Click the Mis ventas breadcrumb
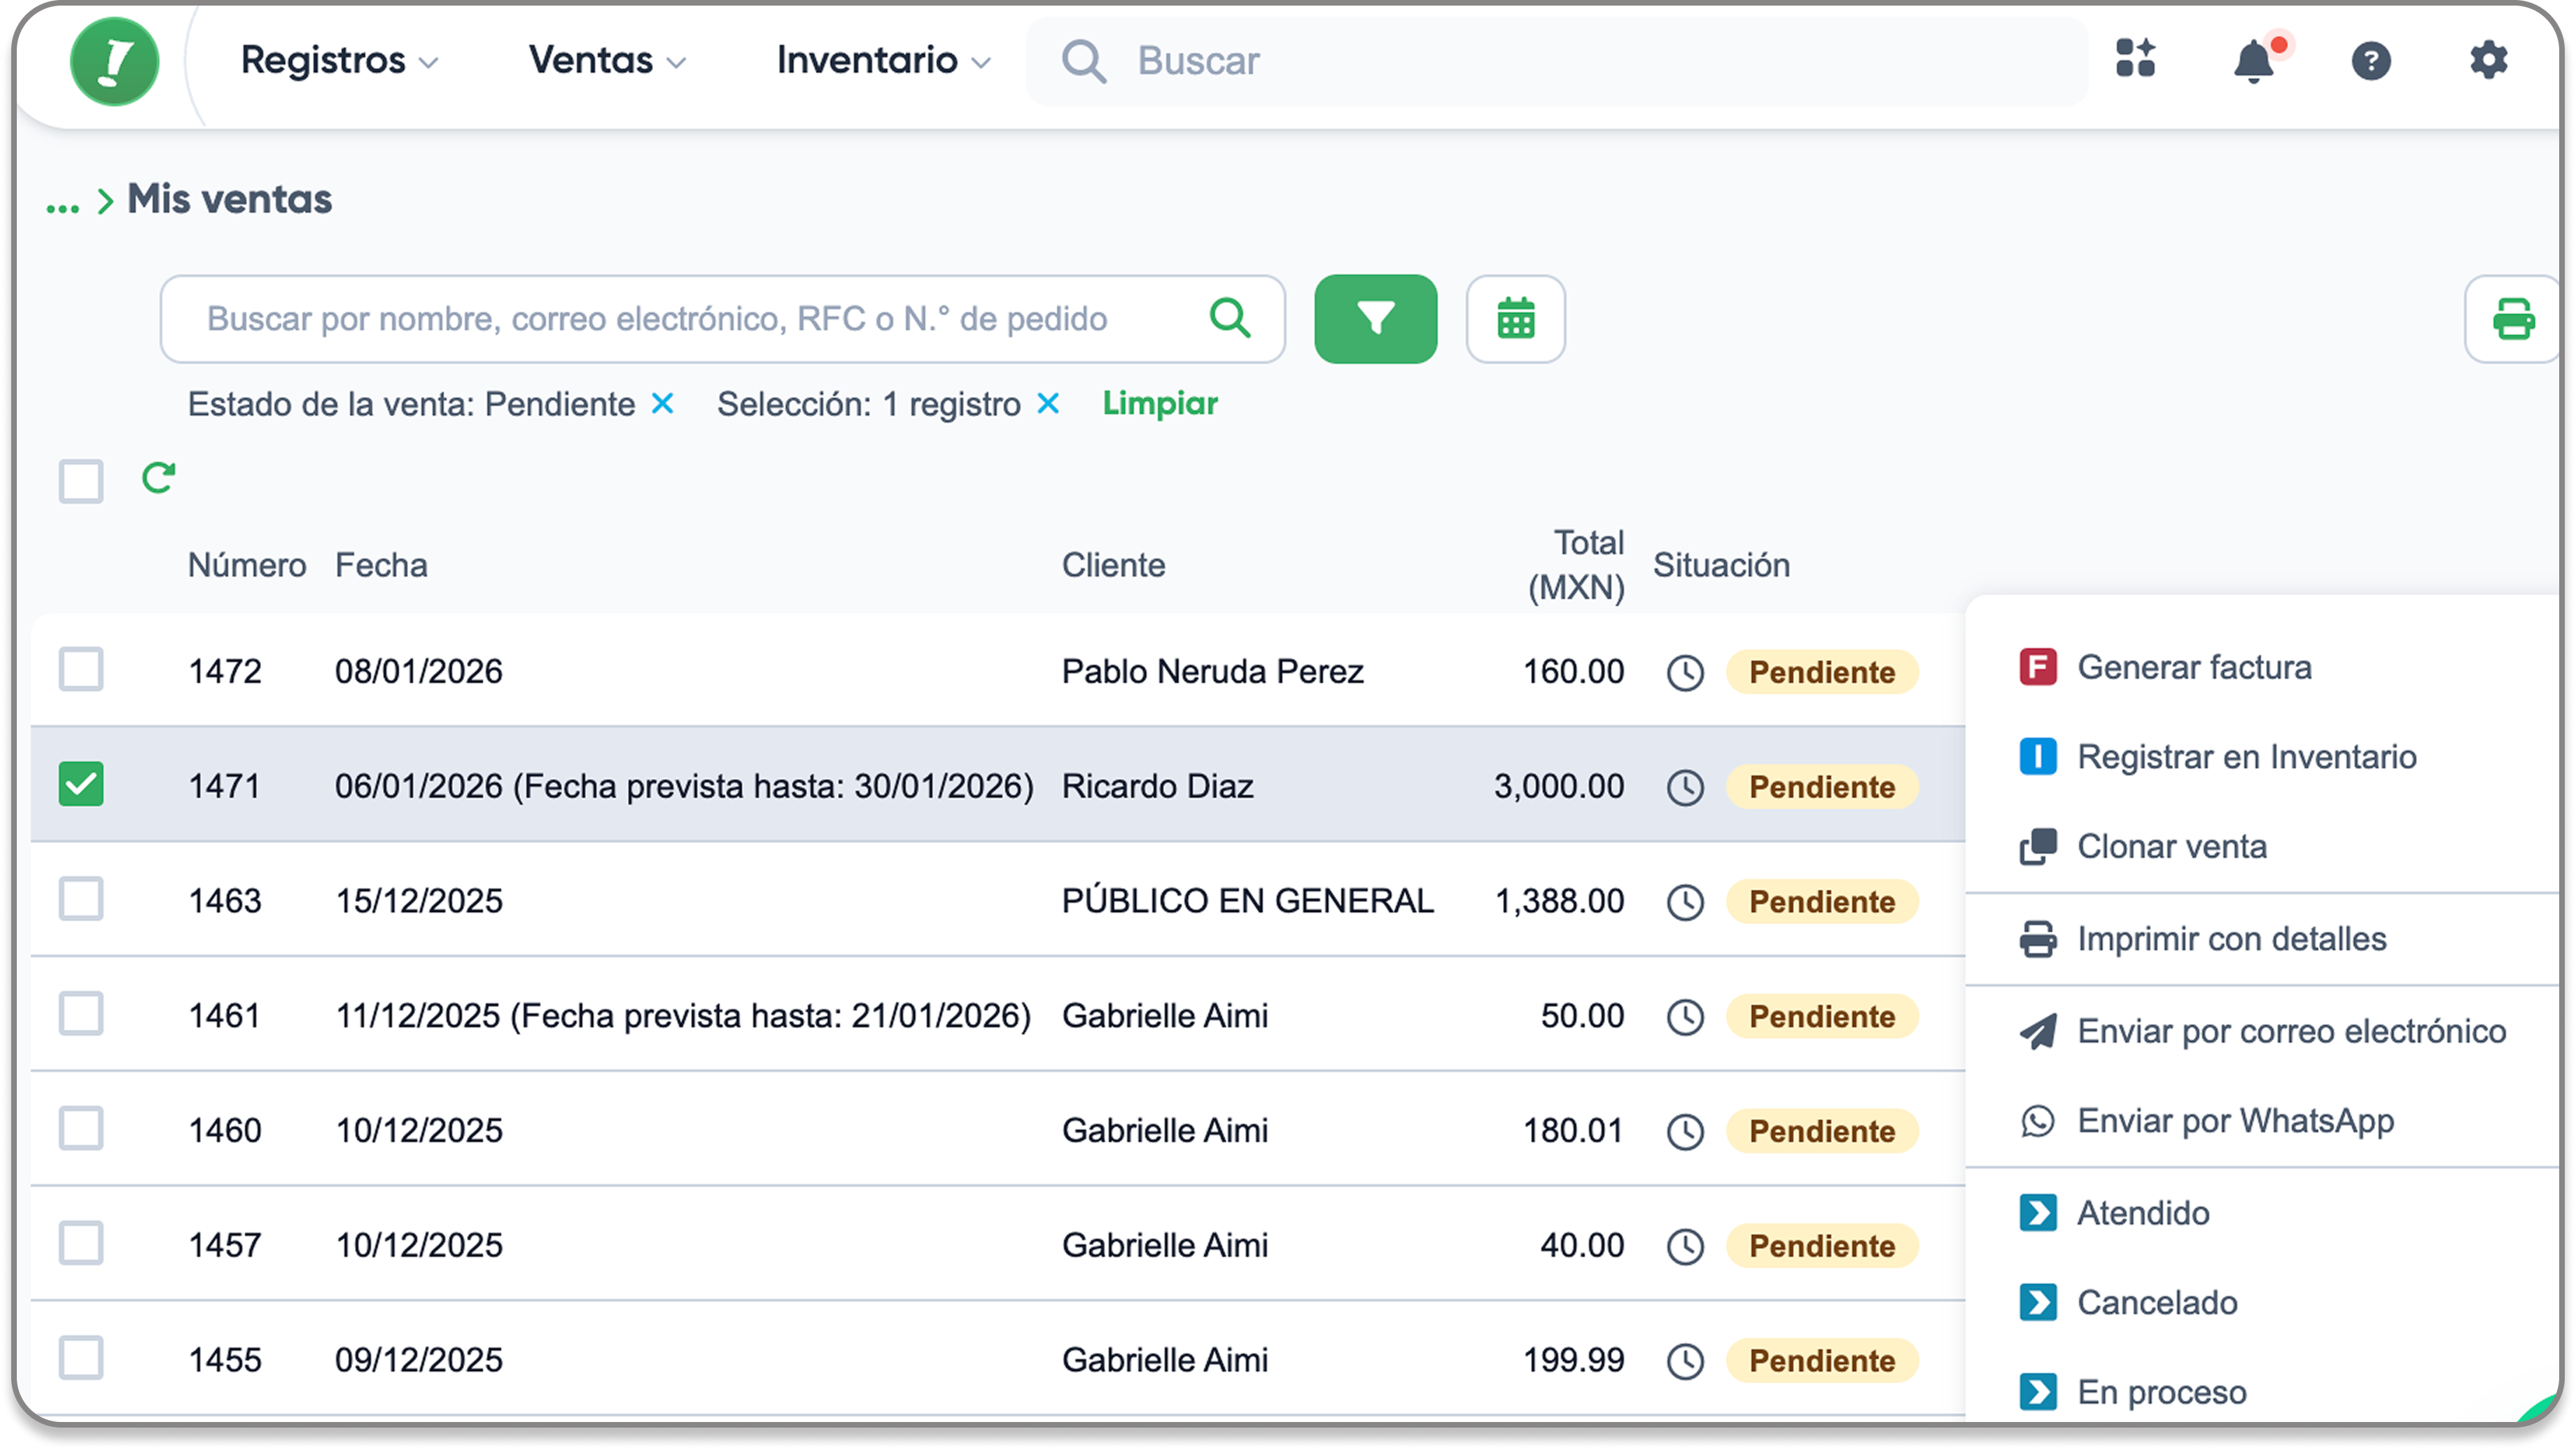Viewport: 2576px width, 1450px height. (229, 200)
